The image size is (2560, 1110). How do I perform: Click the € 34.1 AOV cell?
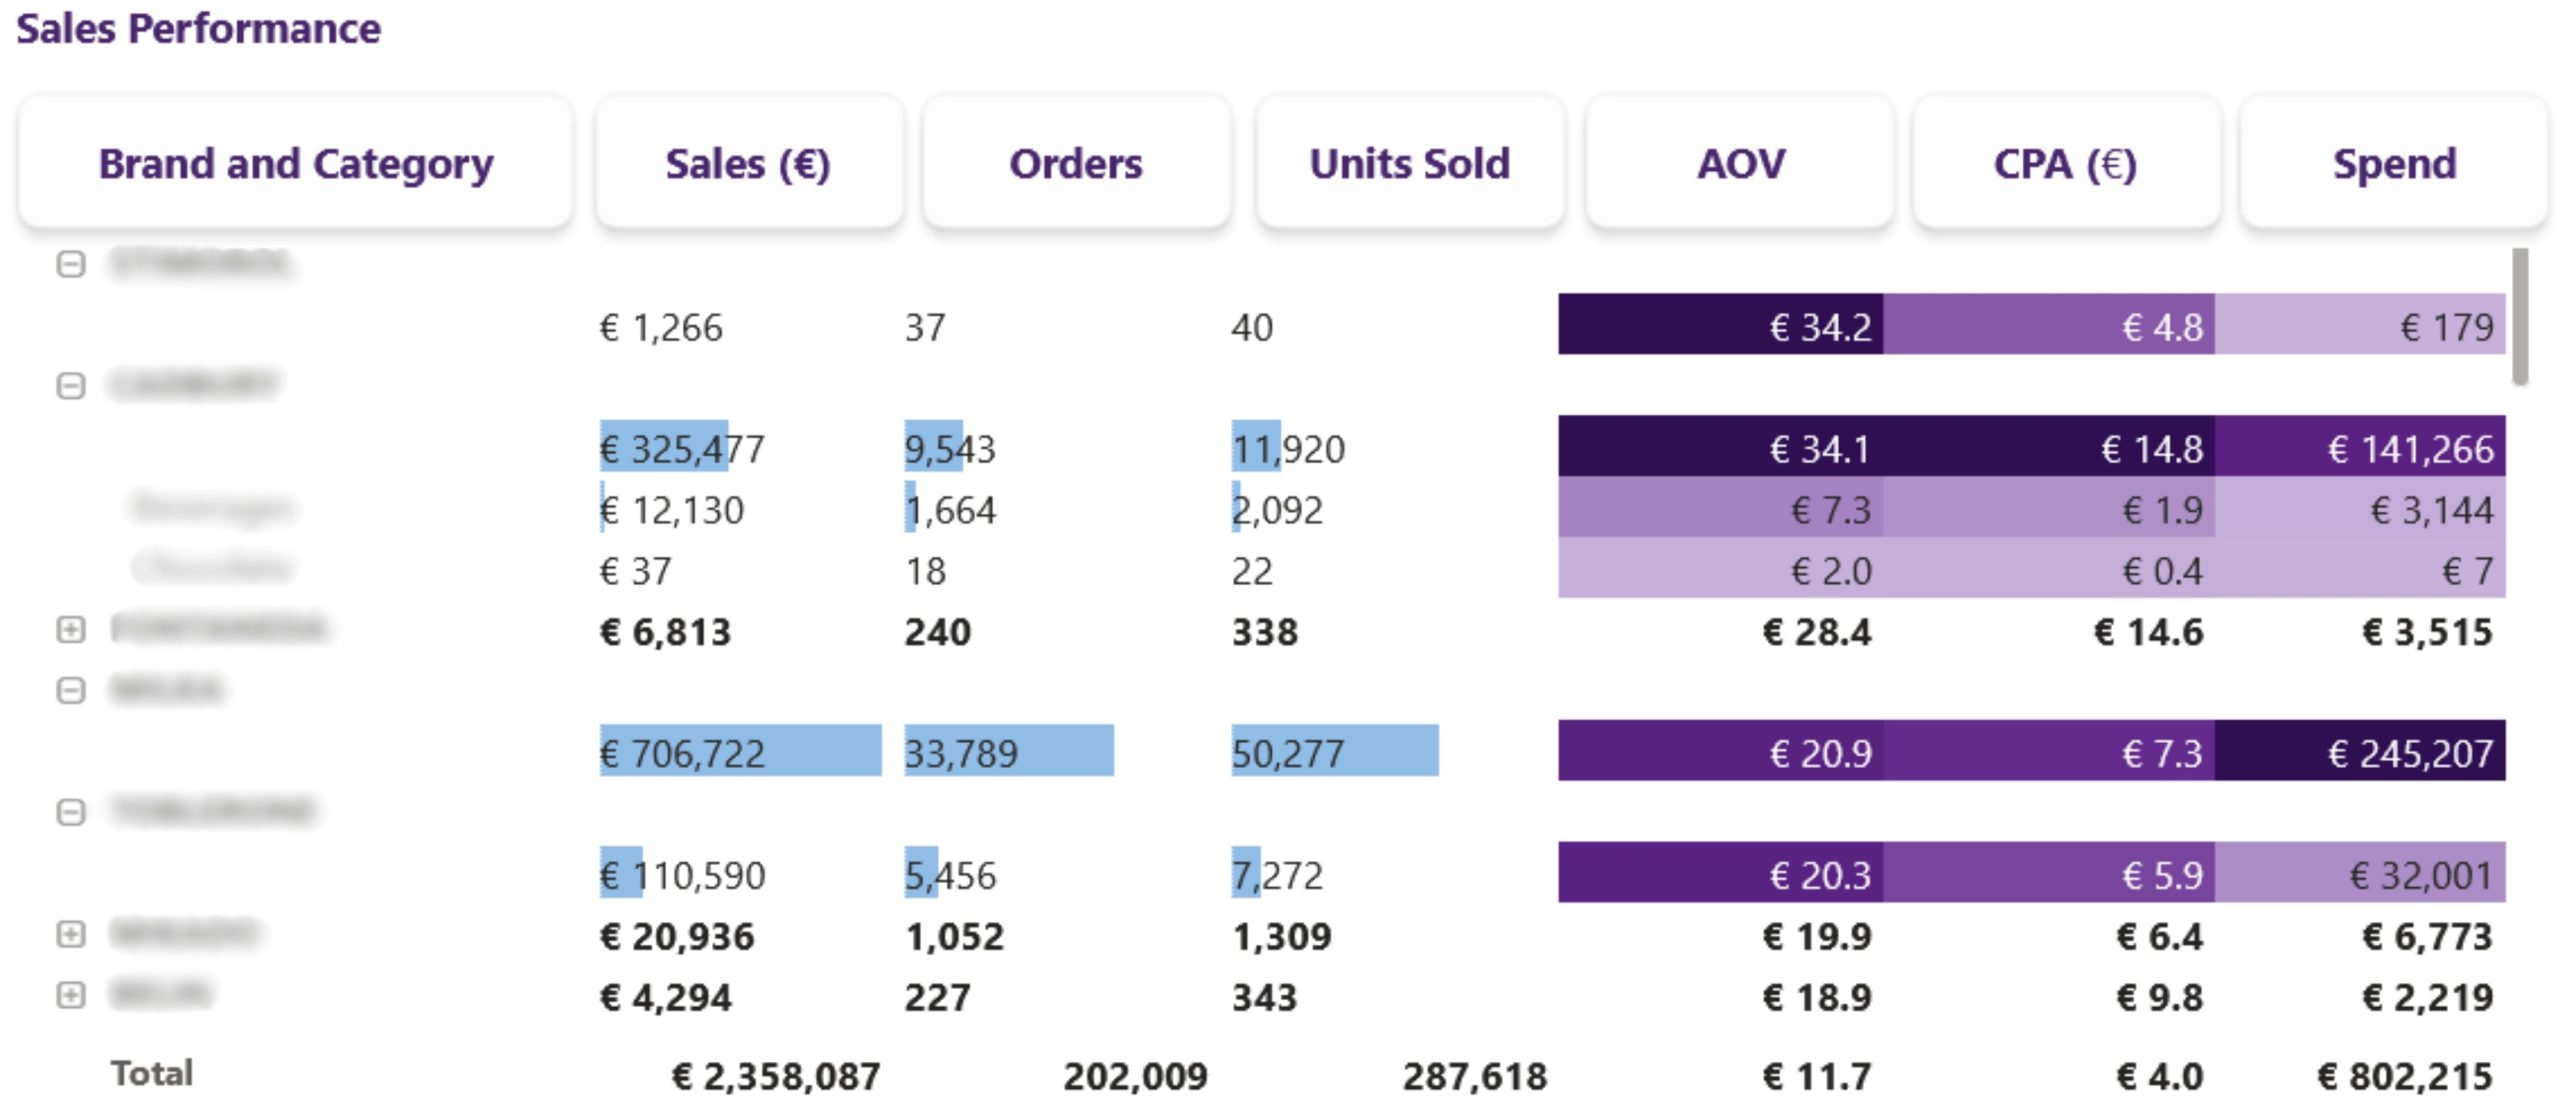(1720, 446)
